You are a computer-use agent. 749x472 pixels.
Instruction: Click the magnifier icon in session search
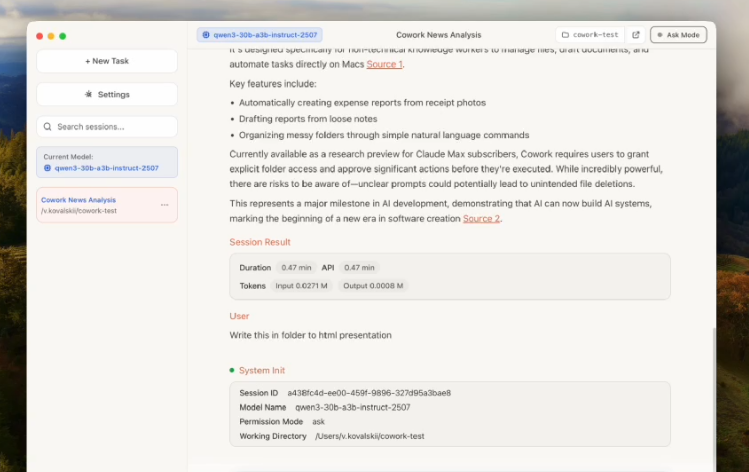pyautogui.click(x=47, y=127)
